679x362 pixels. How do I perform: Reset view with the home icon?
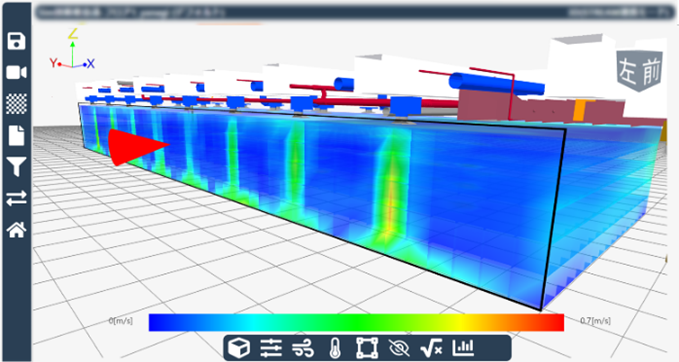tap(16, 229)
